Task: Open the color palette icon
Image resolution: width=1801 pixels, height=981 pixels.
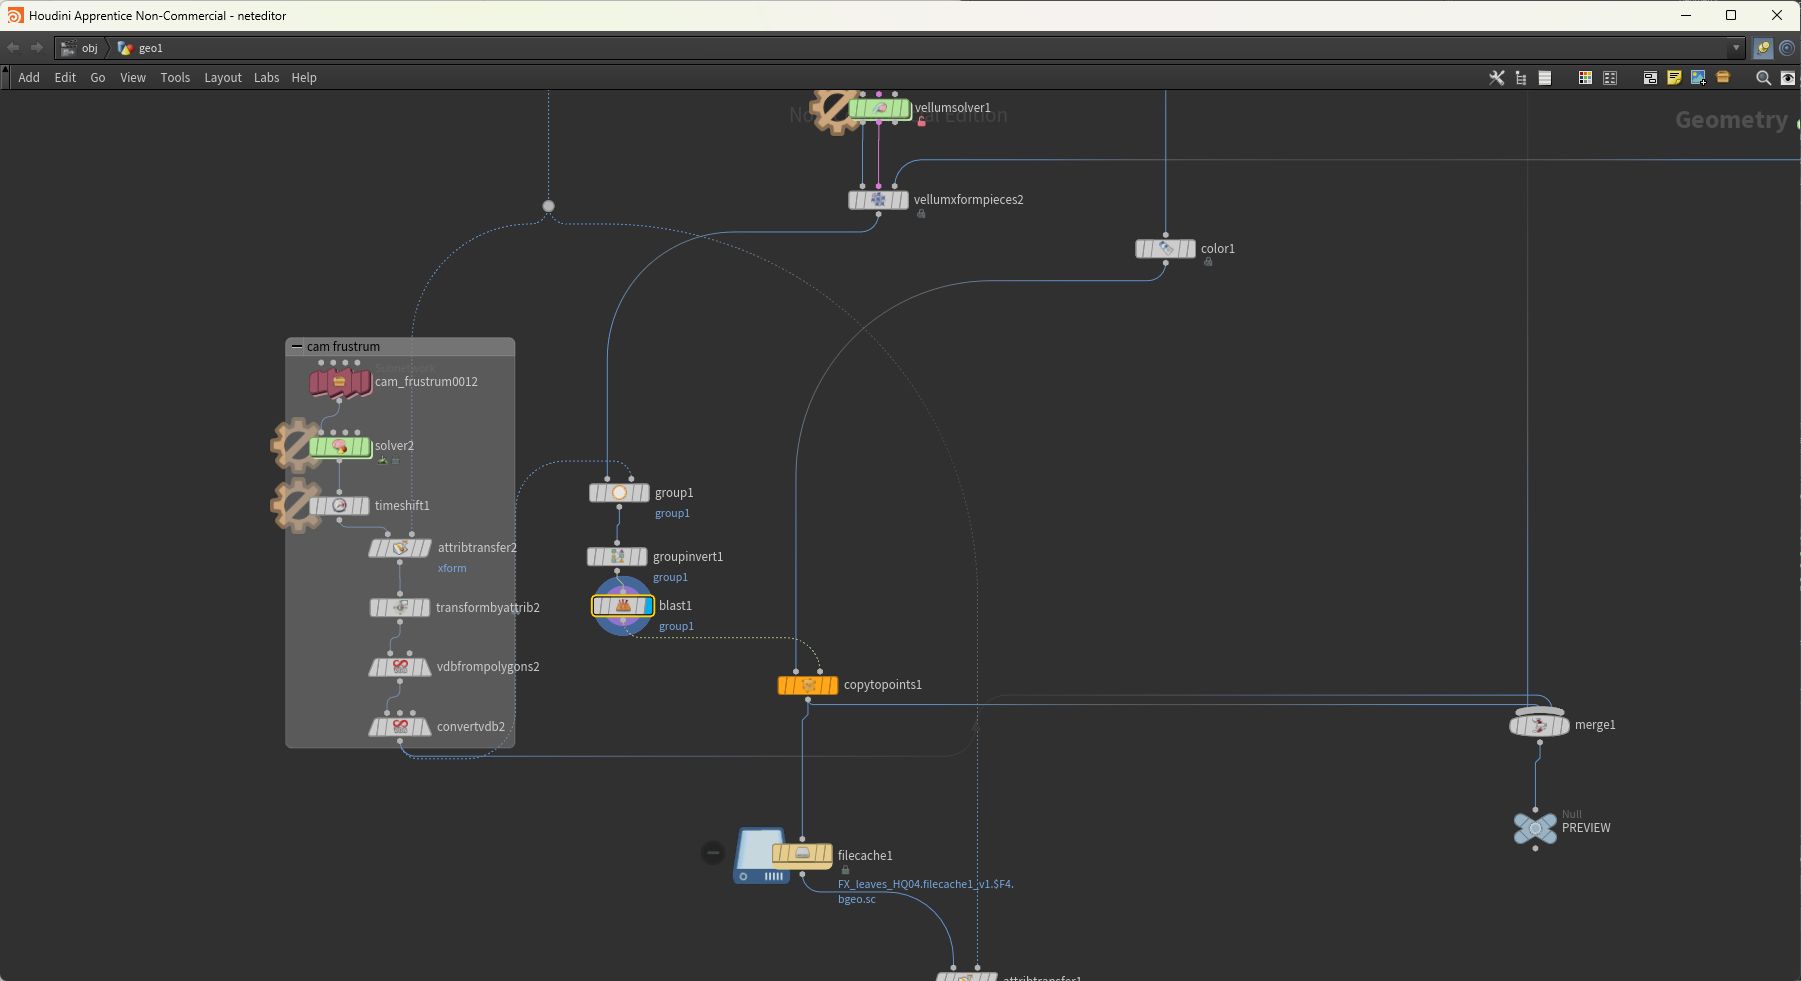Action: 1585,78
